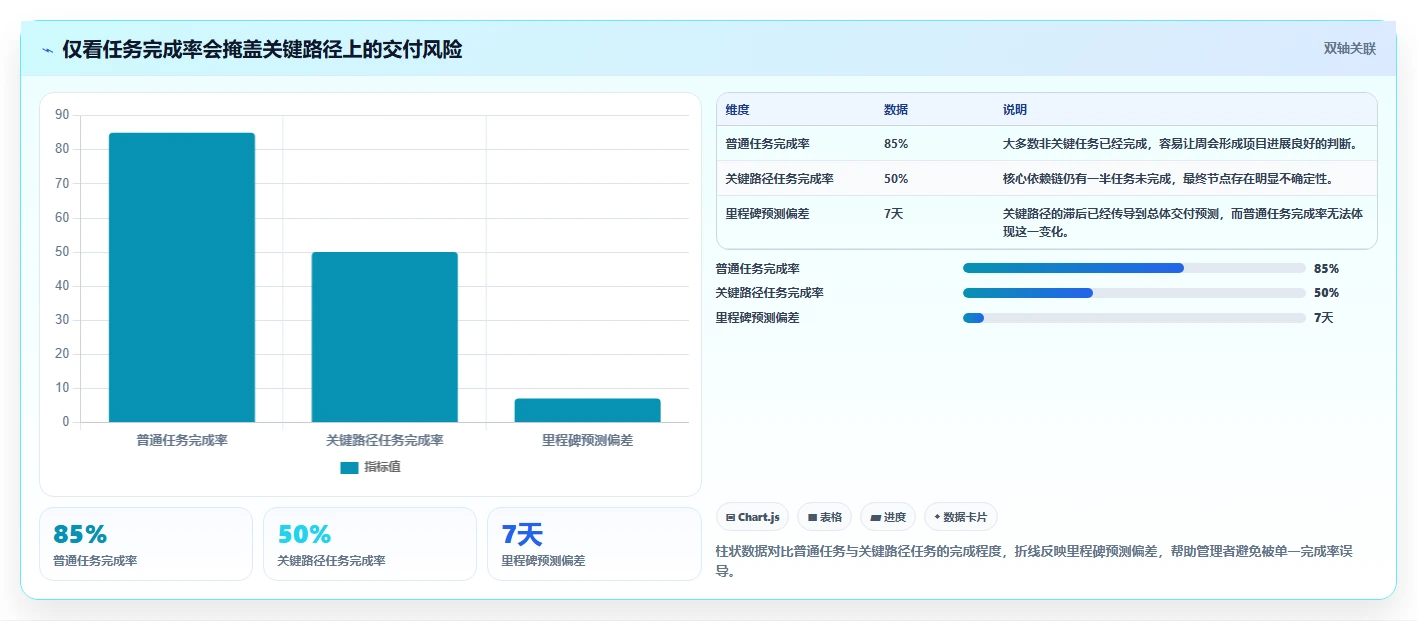The image size is (1417, 621).
Task: Click x-axis label 普通任务完成率
Action: pyautogui.click(x=182, y=440)
